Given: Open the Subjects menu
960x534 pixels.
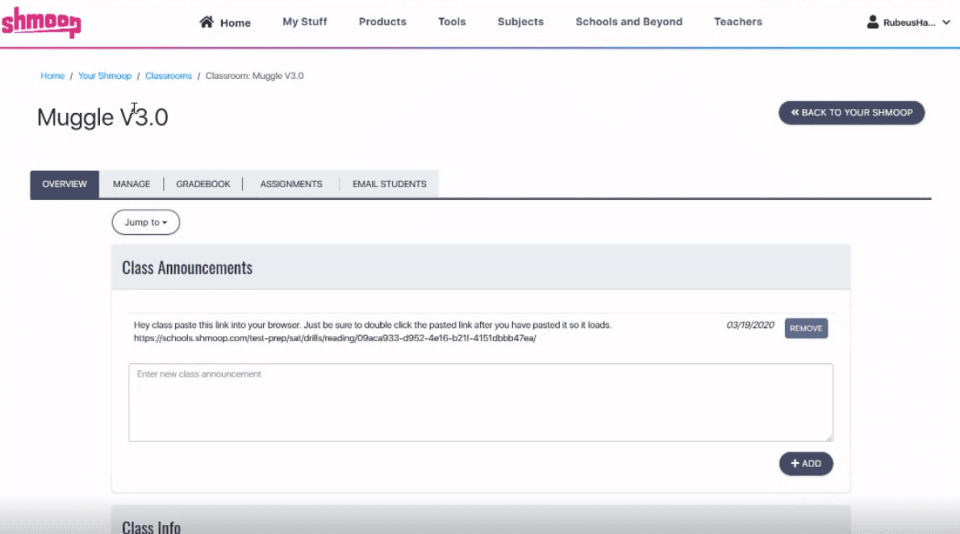Looking at the screenshot, I should click(520, 21).
